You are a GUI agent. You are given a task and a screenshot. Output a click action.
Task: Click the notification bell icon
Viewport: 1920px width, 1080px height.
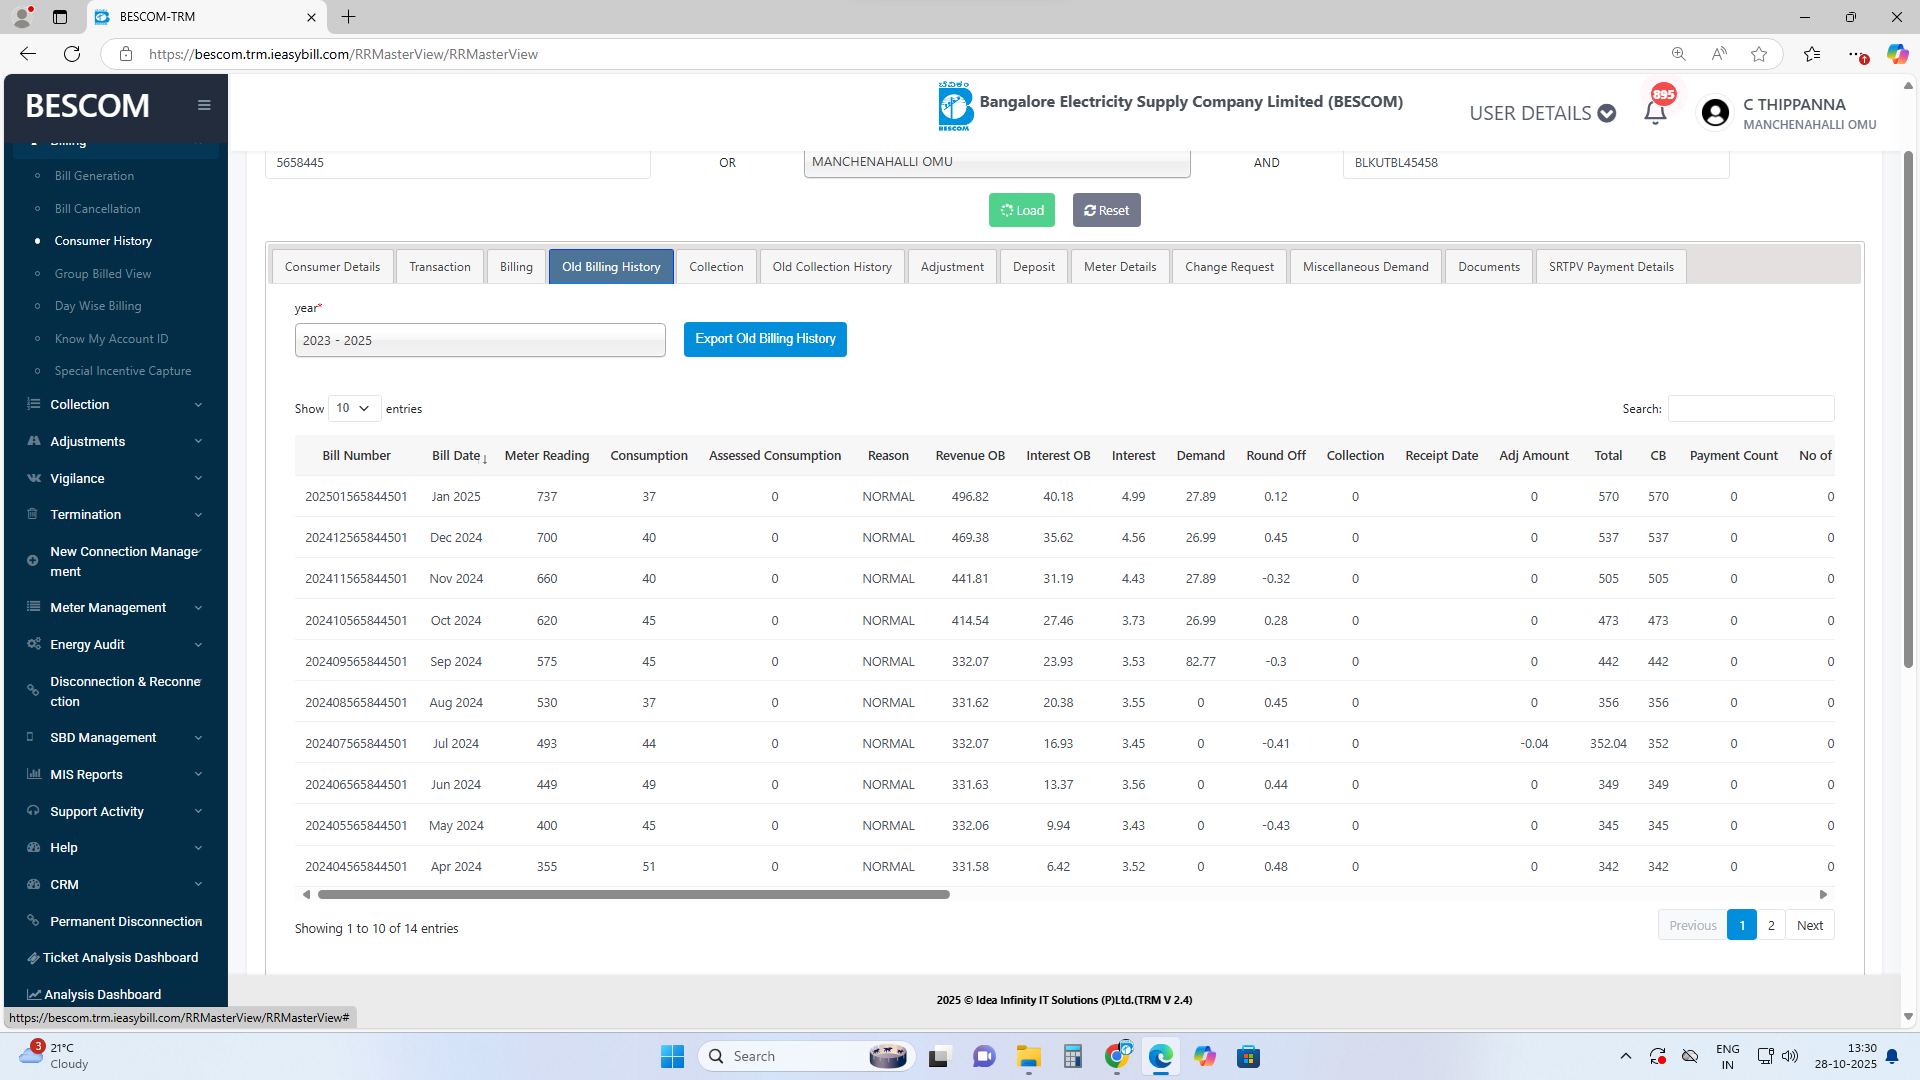(1655, 113)
